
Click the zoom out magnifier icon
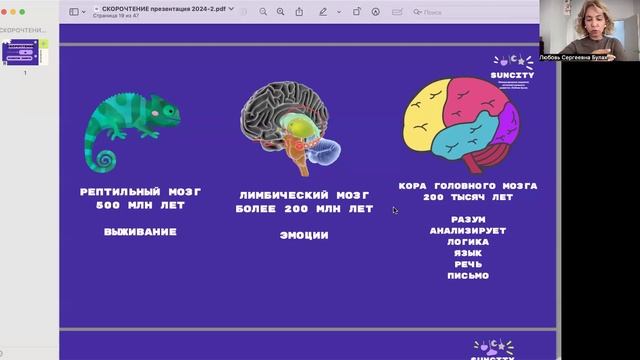[263, 12]
